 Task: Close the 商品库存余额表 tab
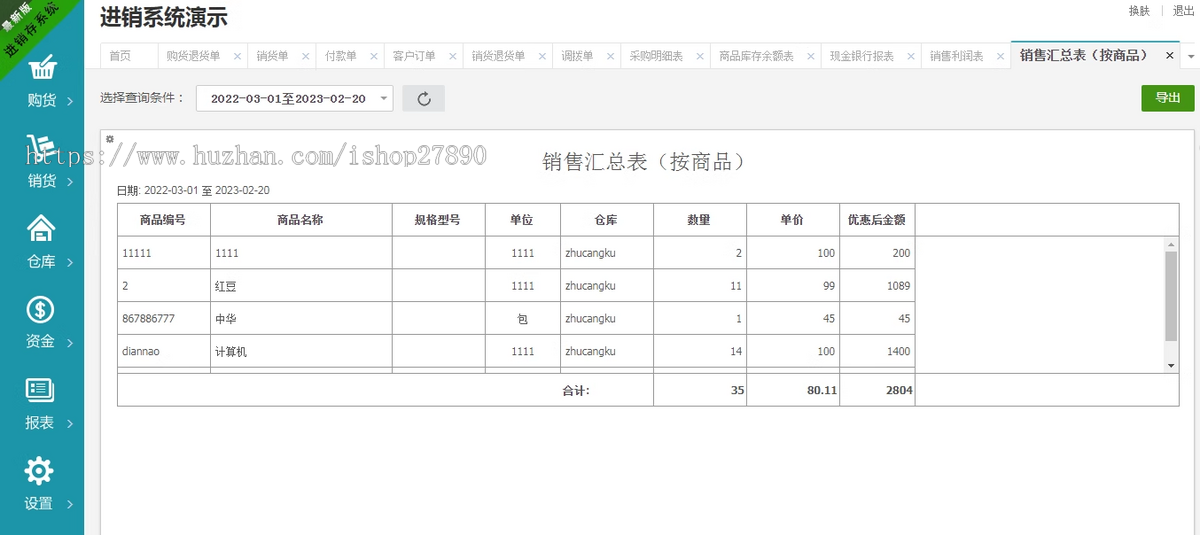810,56
